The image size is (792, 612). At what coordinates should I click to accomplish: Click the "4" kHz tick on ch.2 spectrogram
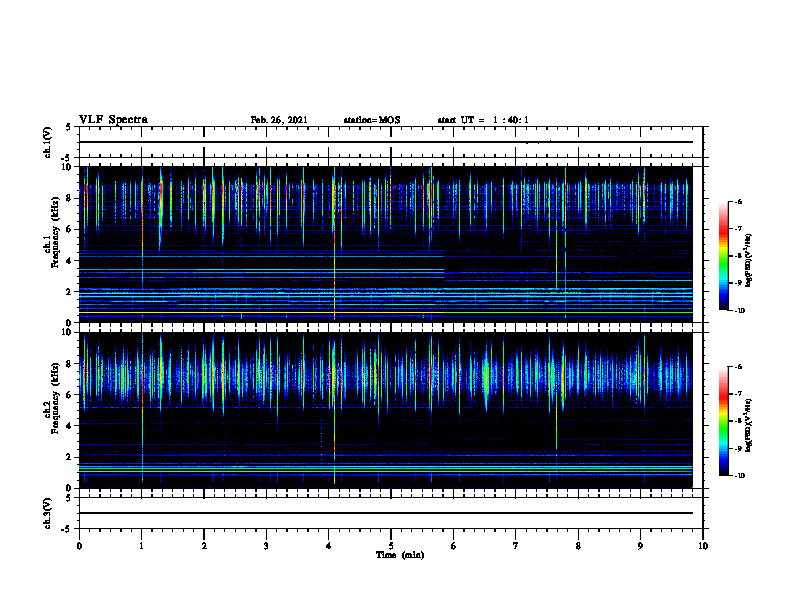(69, 426)
